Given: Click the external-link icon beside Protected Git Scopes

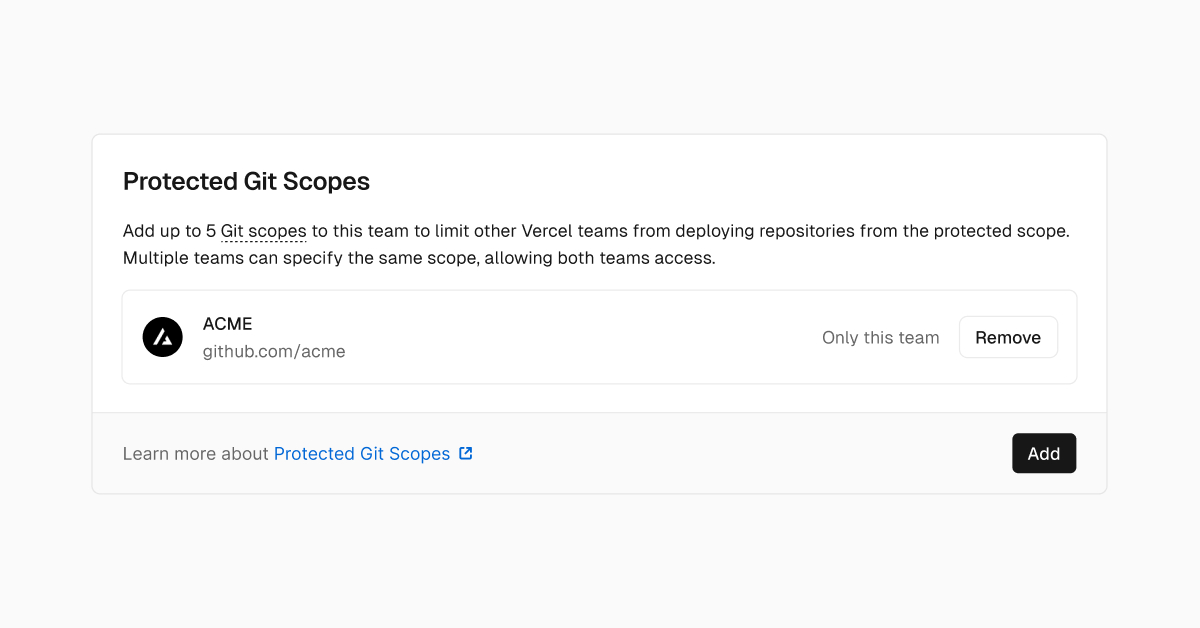Looking at the screenshot, I should [x=465, y=453].
